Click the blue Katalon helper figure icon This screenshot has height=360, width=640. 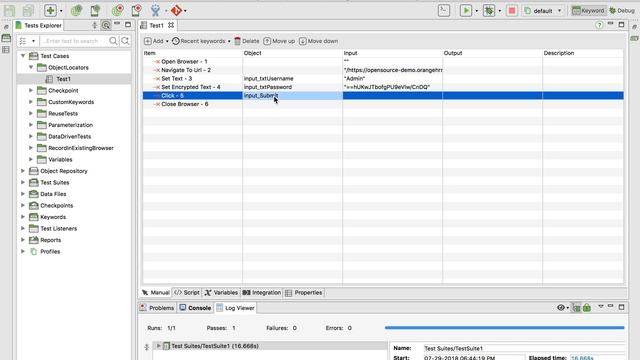point(155,11)
